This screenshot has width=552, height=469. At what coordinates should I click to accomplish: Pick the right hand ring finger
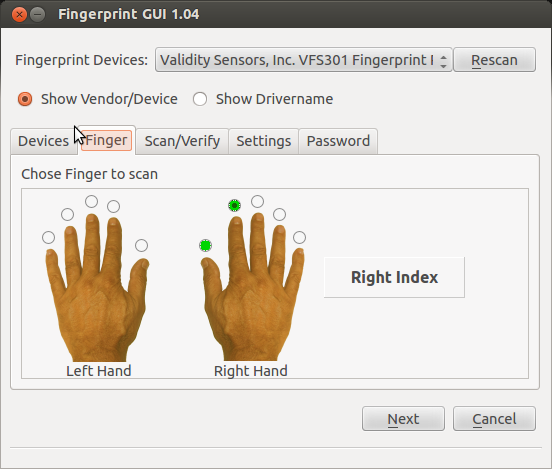pyautogui.click(x=280, y=214)
